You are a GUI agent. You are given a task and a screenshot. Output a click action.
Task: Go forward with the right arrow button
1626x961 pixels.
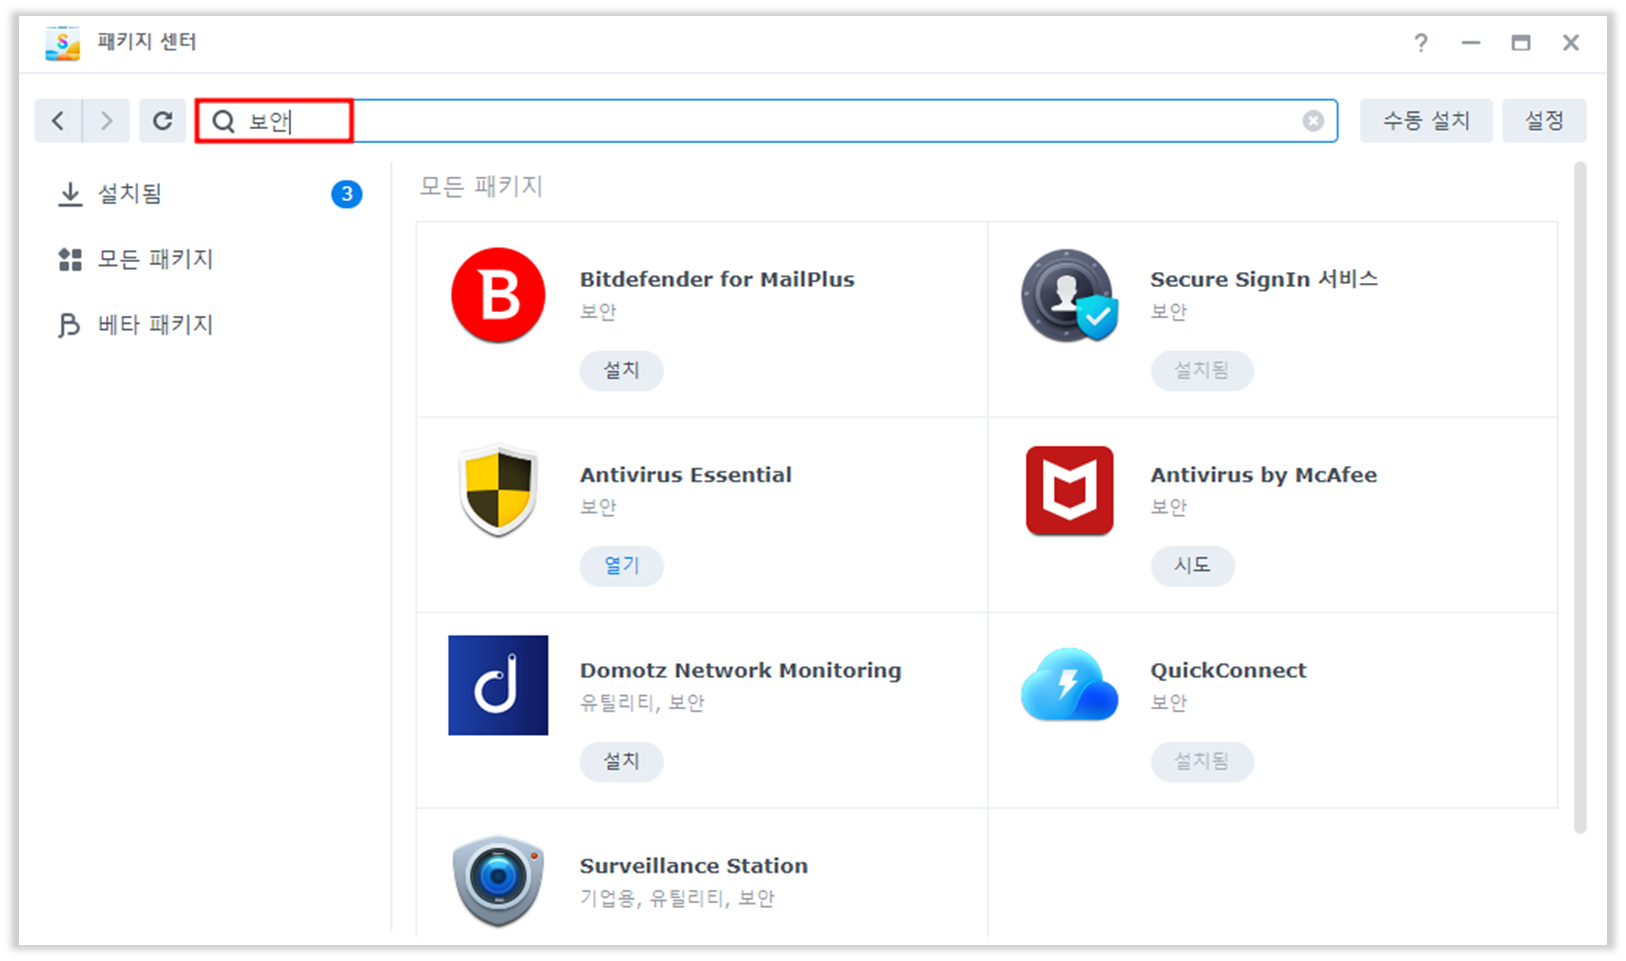click(106, 121)
